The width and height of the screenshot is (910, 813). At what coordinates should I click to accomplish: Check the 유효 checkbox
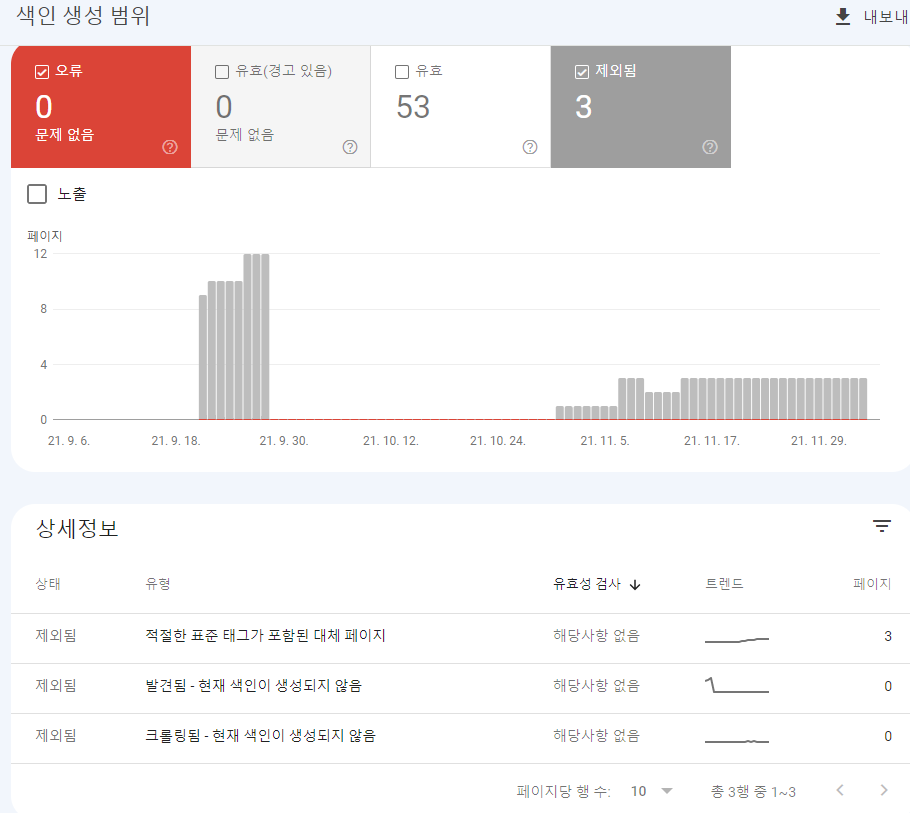pos(402,72)
